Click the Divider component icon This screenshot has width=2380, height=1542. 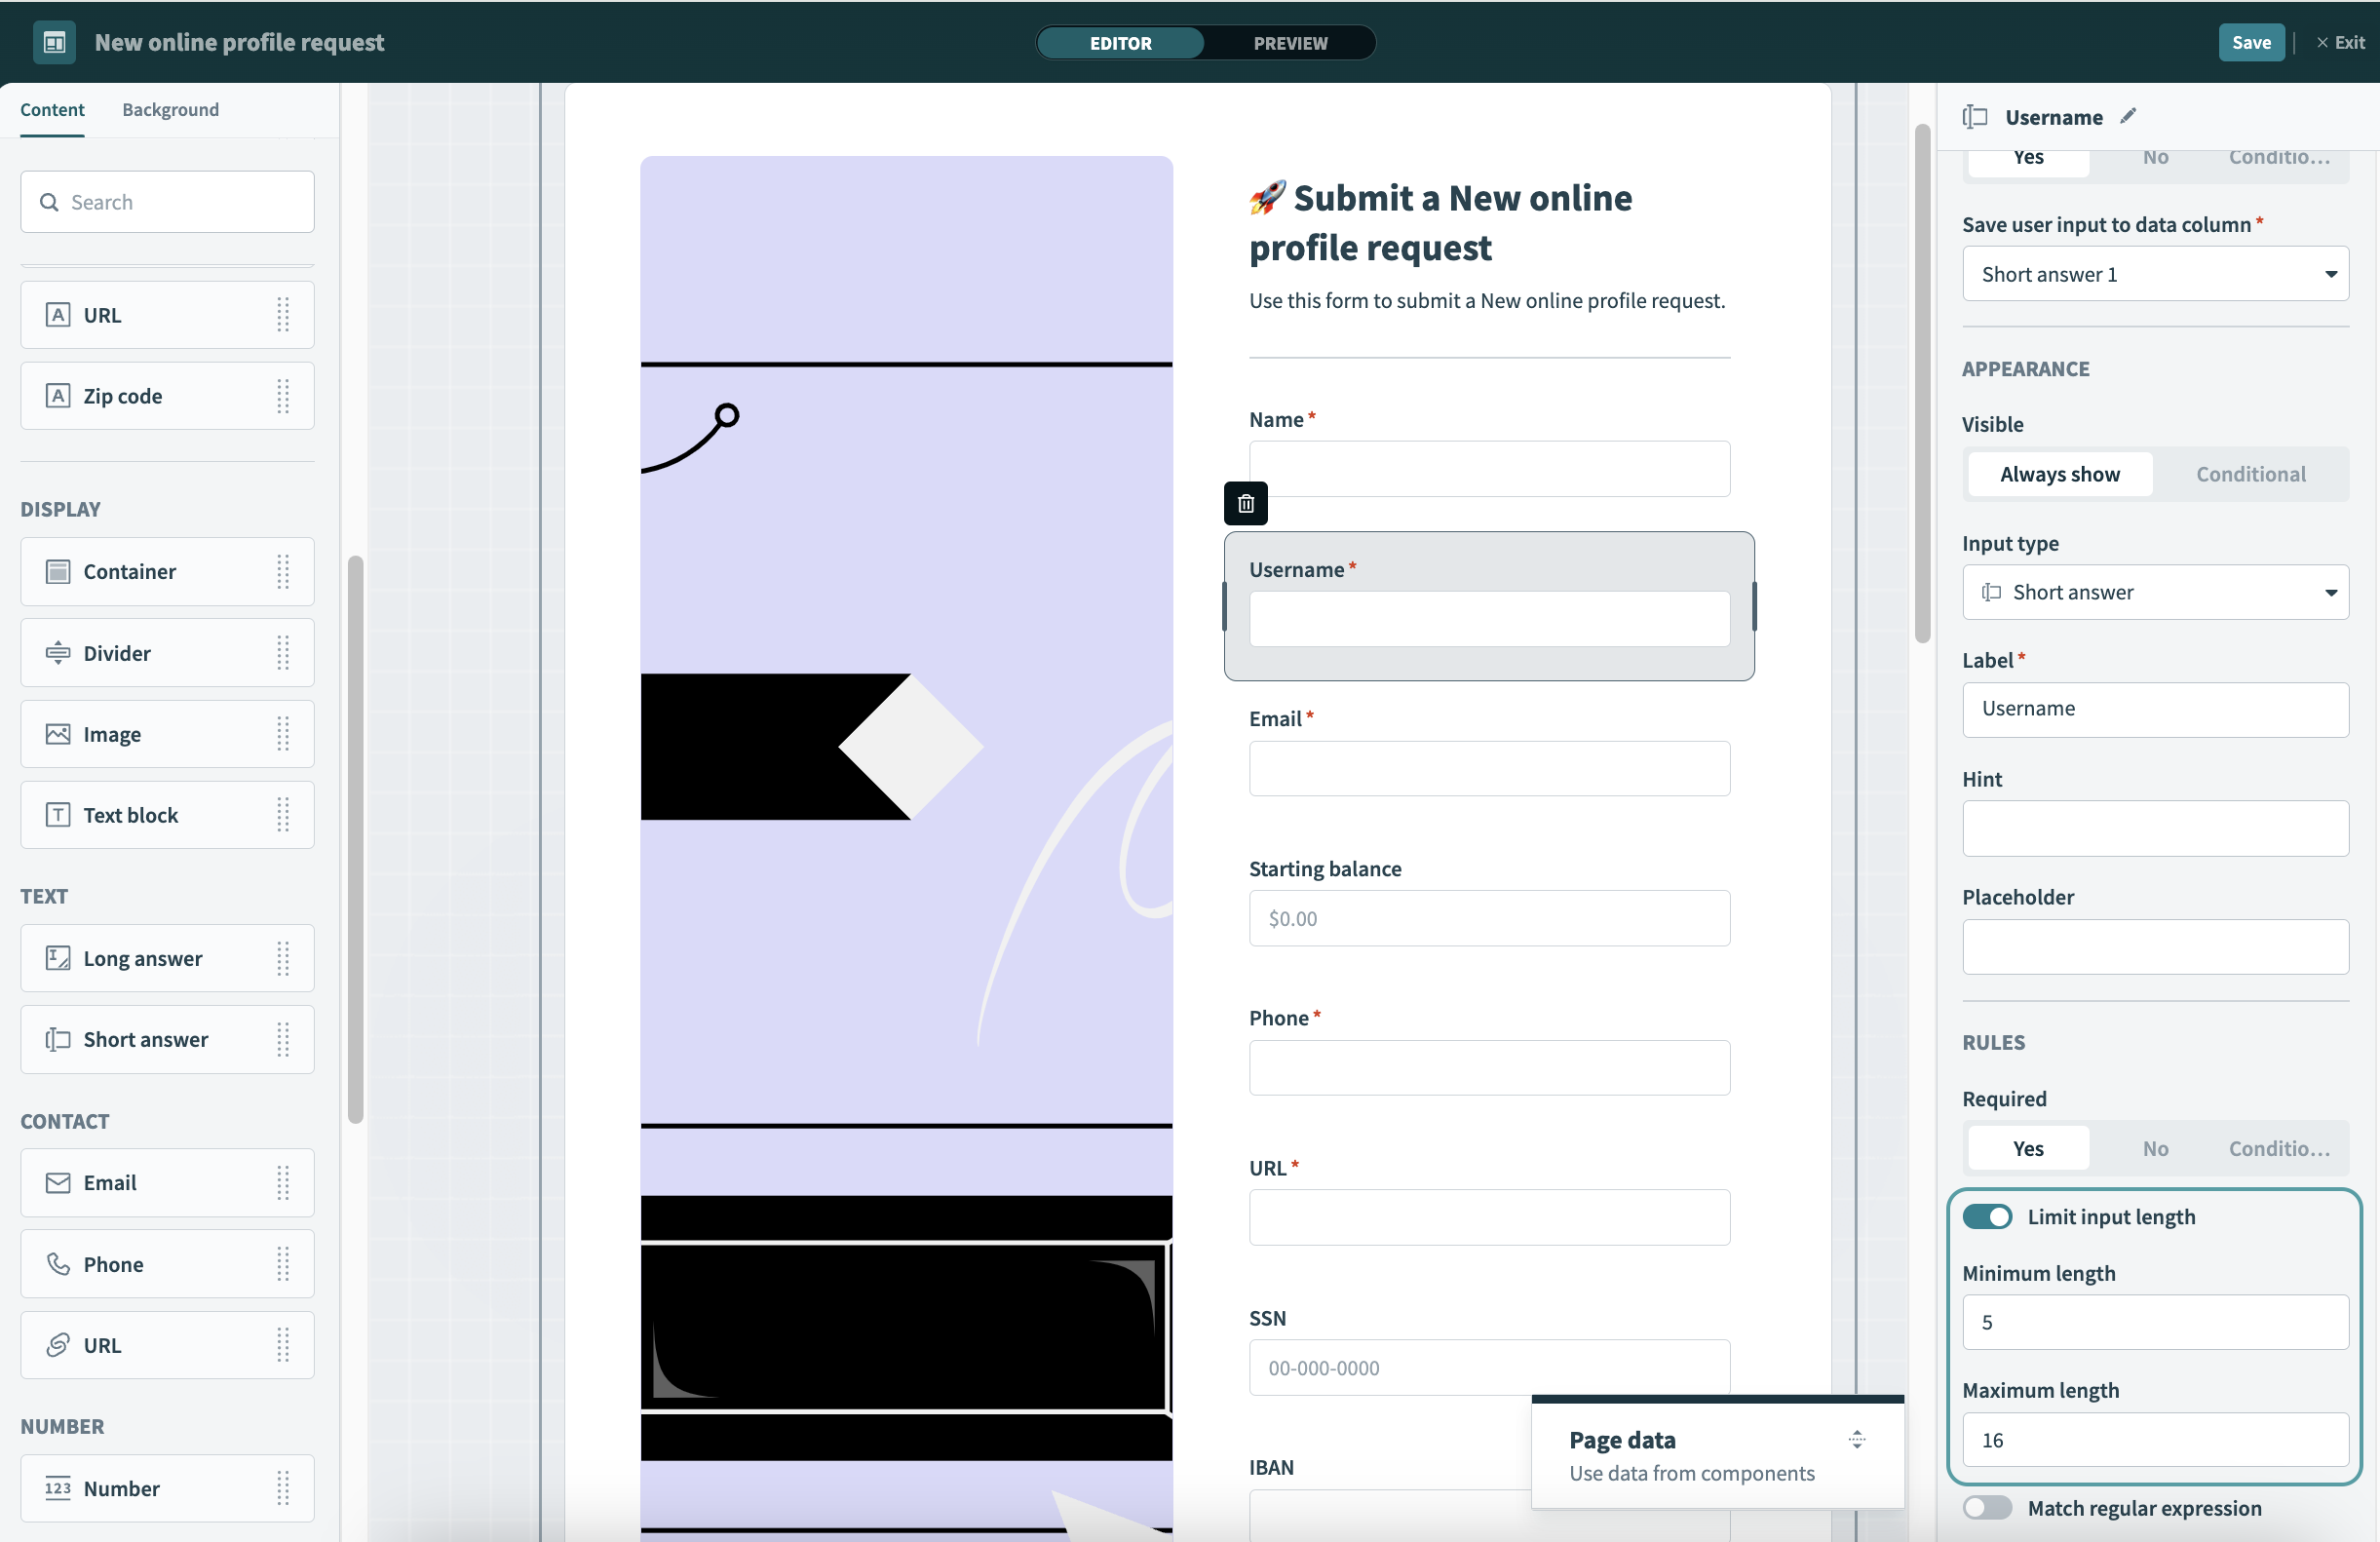[x=58, y=653]
